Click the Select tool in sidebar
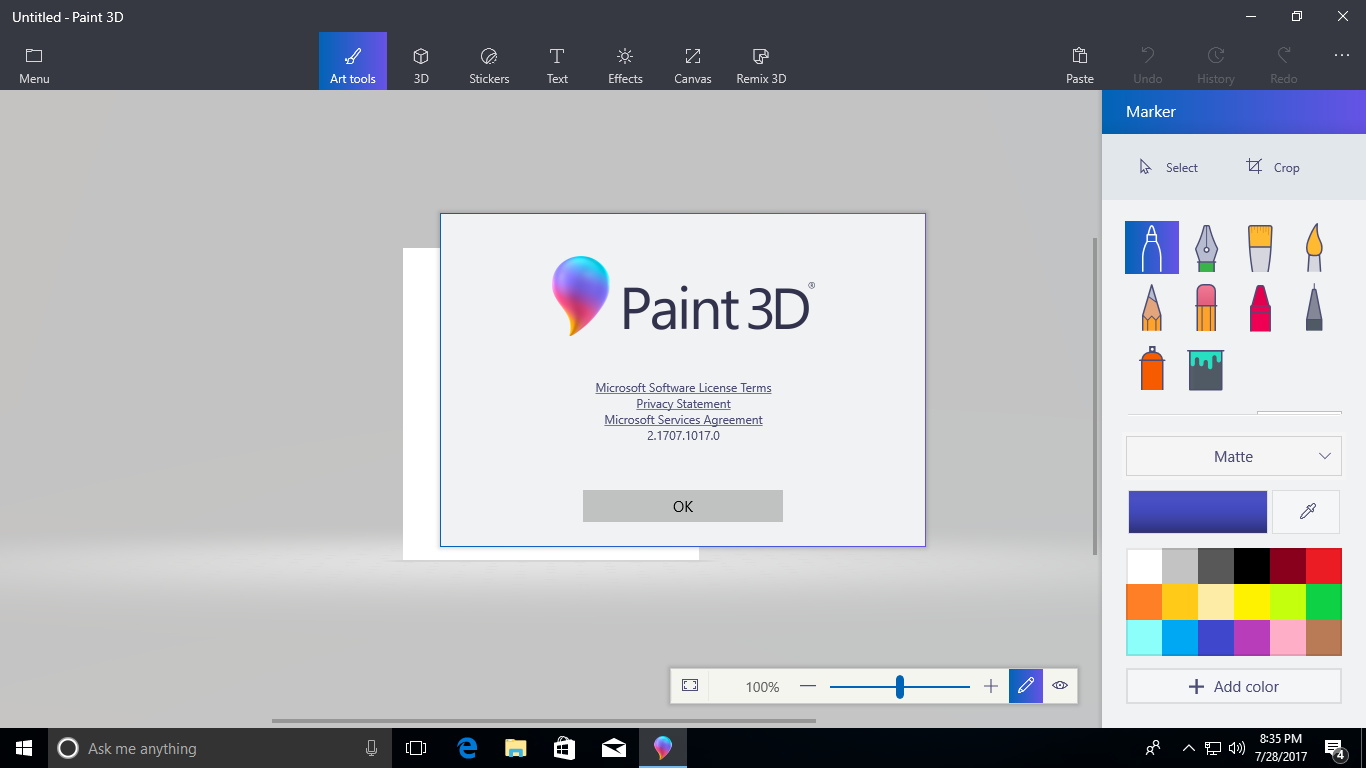Viewport: 1366px width, 768px height. (1168, 167)
